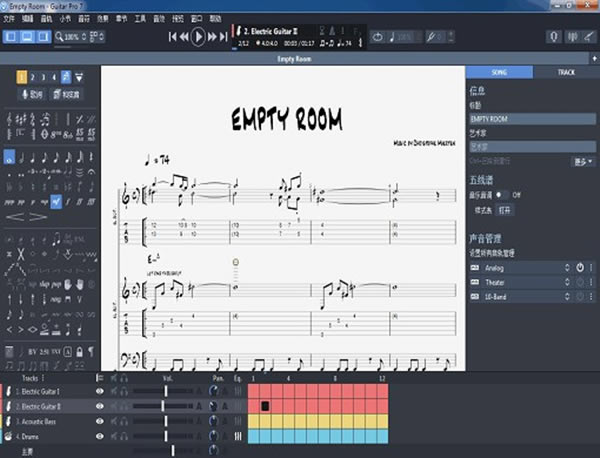Click the rewind to start button
This screenshot has width=600, height=458.
pyautogui.click(x=172, y=37)
